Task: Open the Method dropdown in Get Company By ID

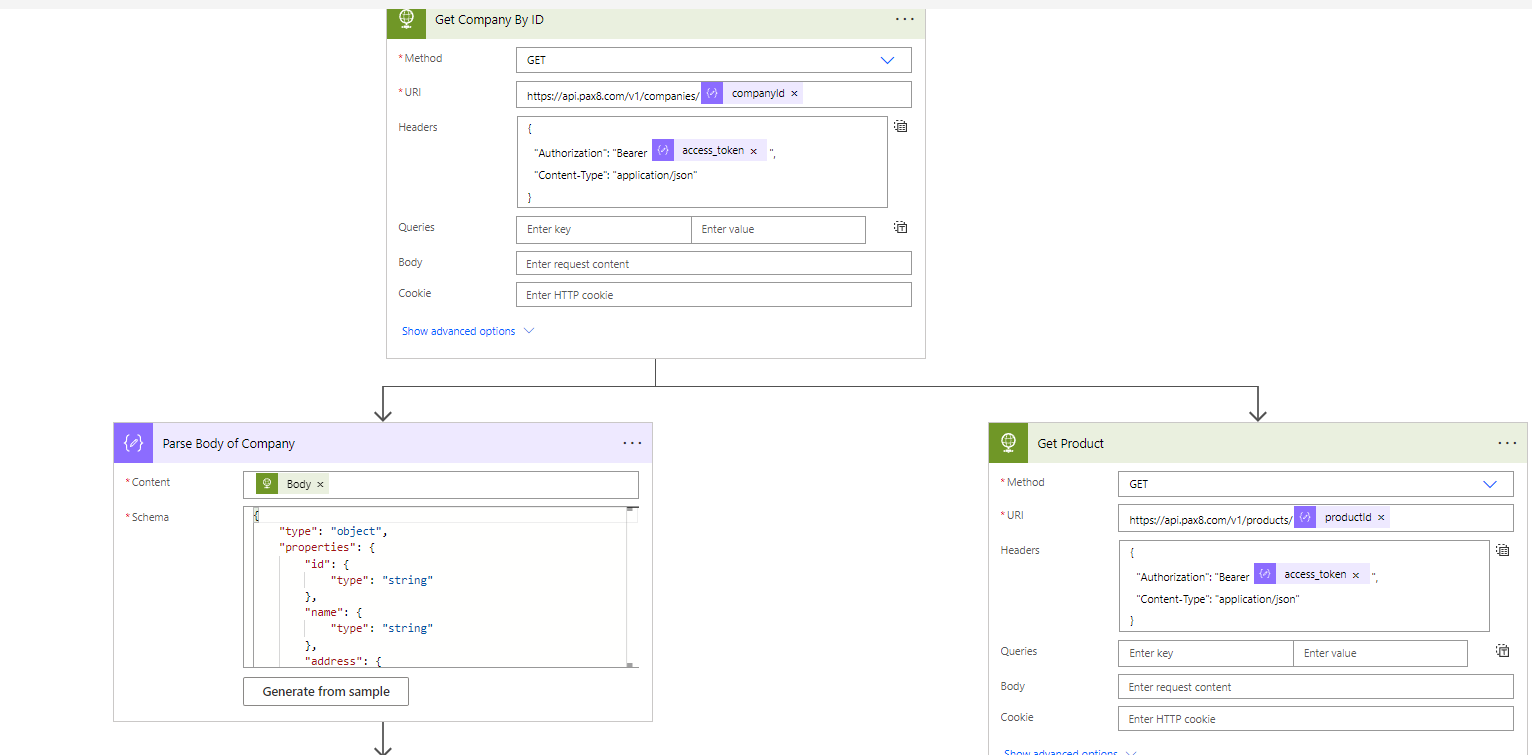Action: (713, 60)
